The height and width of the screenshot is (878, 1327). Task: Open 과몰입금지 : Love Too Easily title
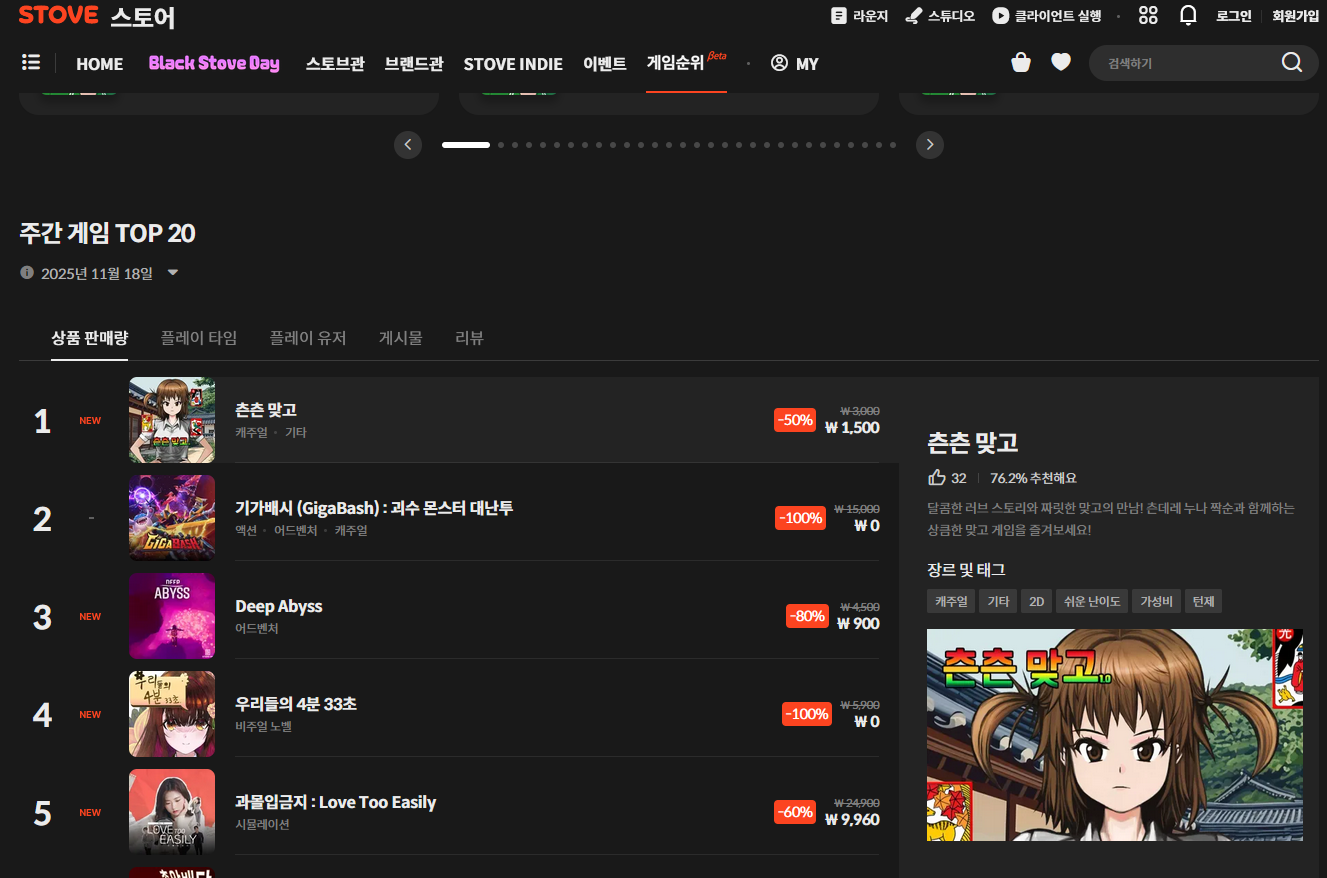[x=336, y=802]
